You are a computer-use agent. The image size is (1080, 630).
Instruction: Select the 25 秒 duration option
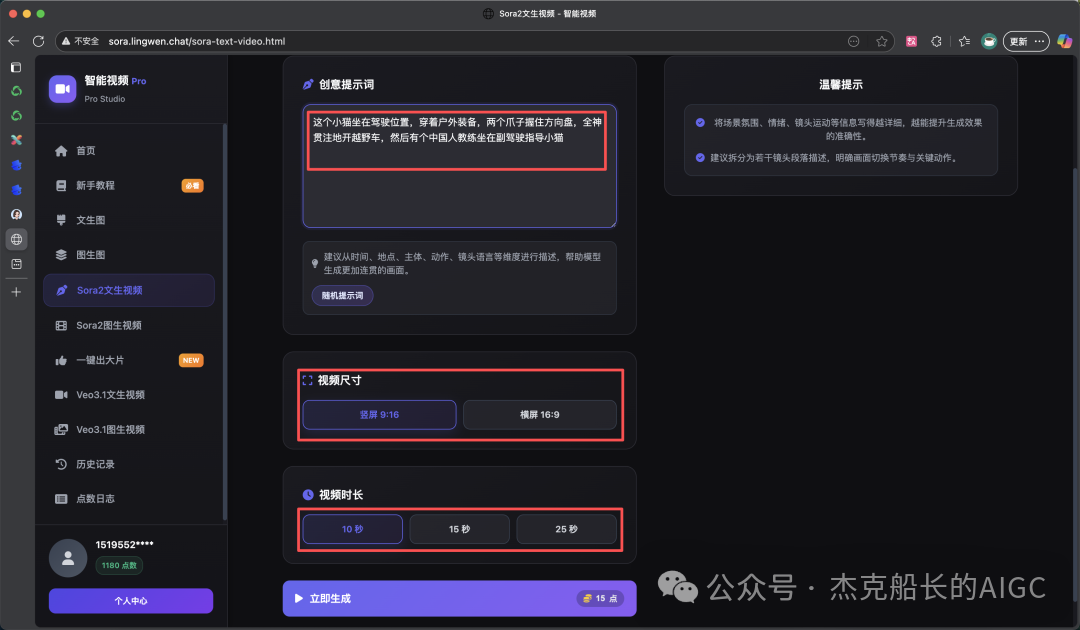pyautogui.click(x=567, y=529)
